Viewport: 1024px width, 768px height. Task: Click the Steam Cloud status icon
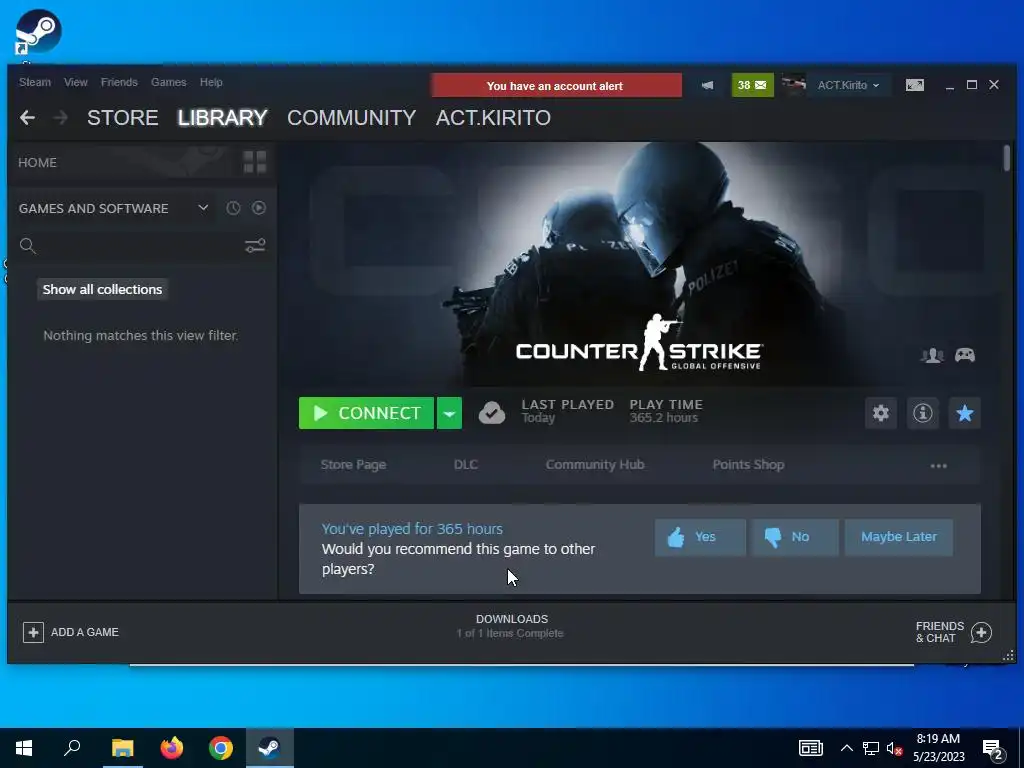coord(492,413)
